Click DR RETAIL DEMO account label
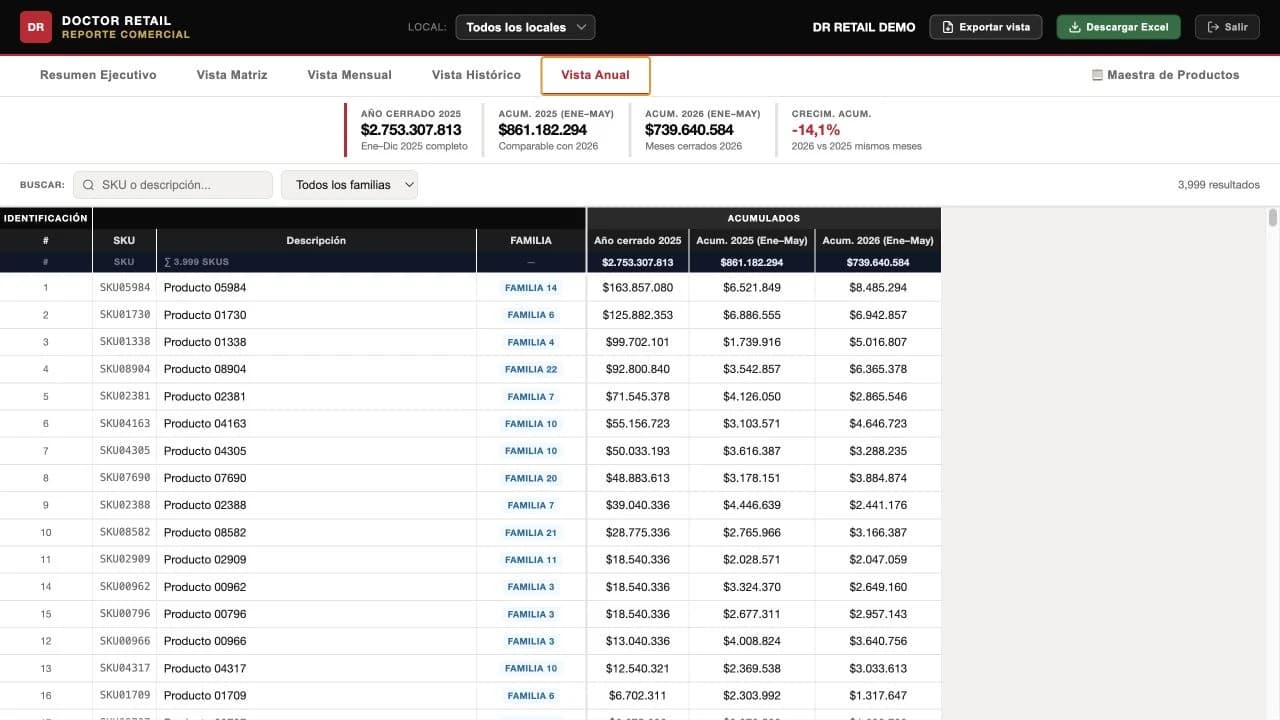 864,27
